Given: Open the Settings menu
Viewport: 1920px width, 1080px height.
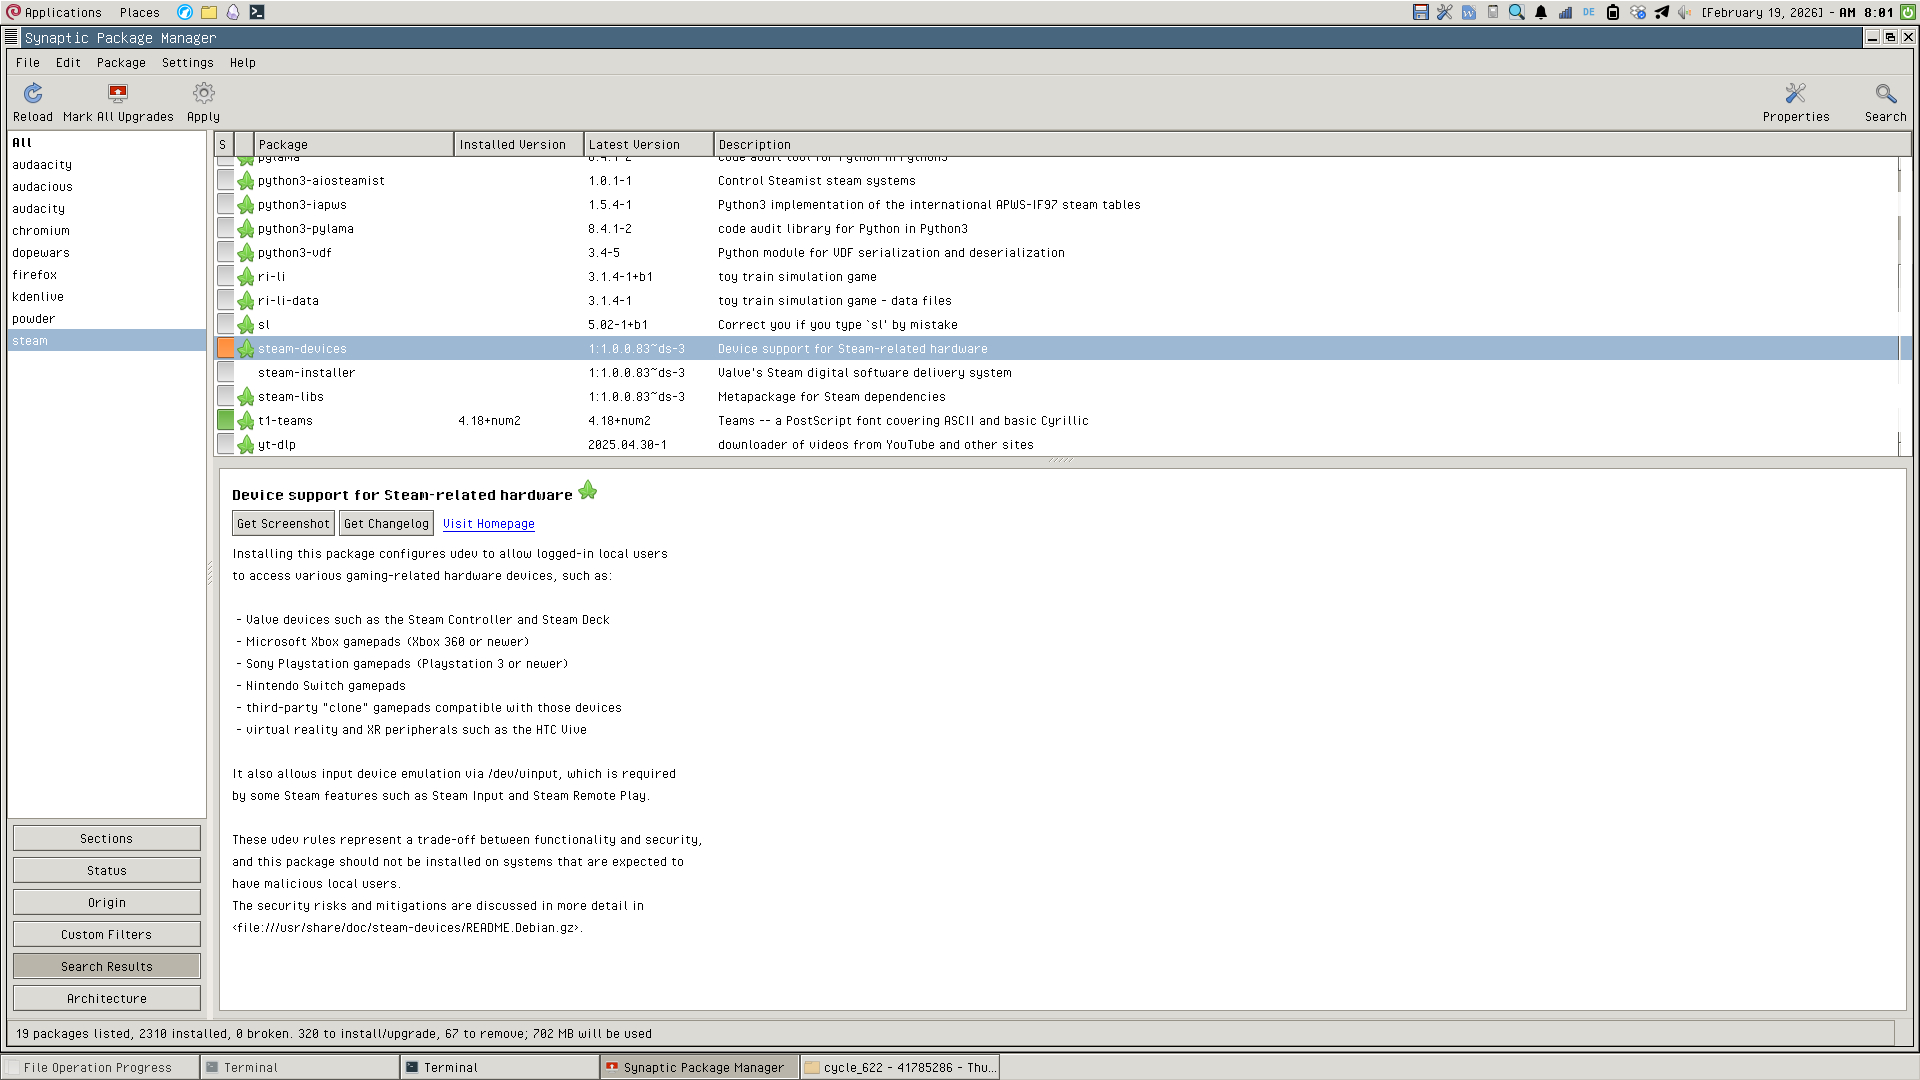Looking at the screenshot, I should 187,63.
